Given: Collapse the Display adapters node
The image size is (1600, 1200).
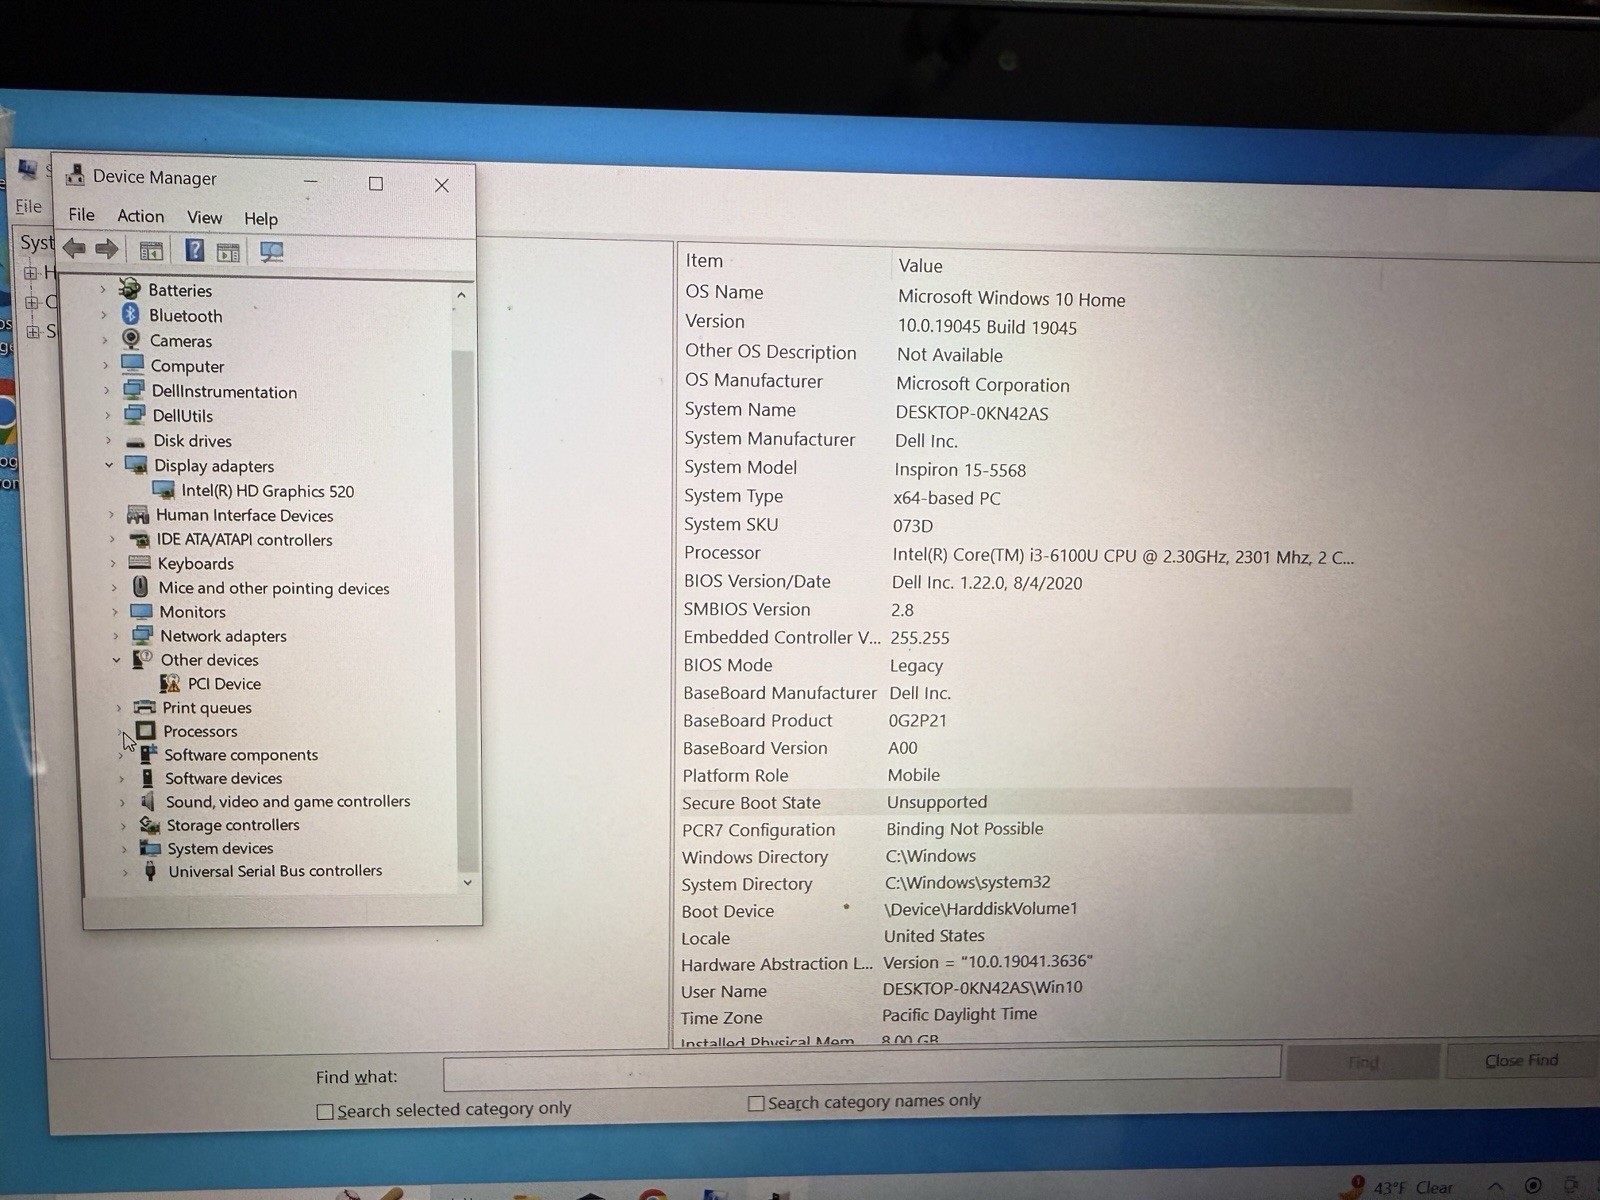Looking at the screenshot, I should pyautogui.click(x=109, y=465).
